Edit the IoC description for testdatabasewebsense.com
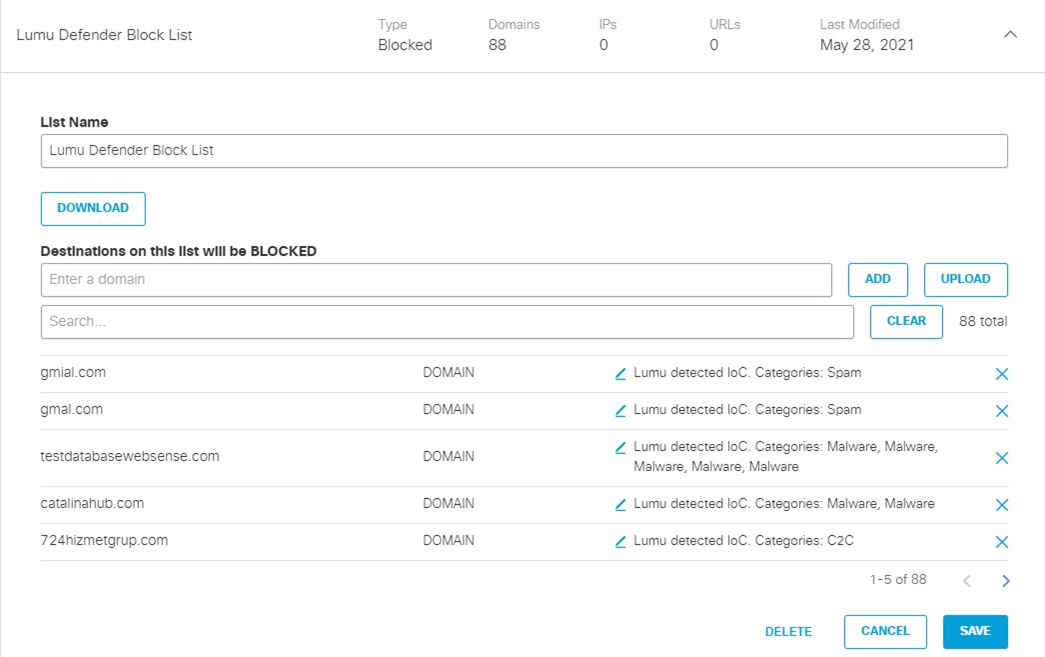This screenshot has width=1045, height=657. (620, 446)
